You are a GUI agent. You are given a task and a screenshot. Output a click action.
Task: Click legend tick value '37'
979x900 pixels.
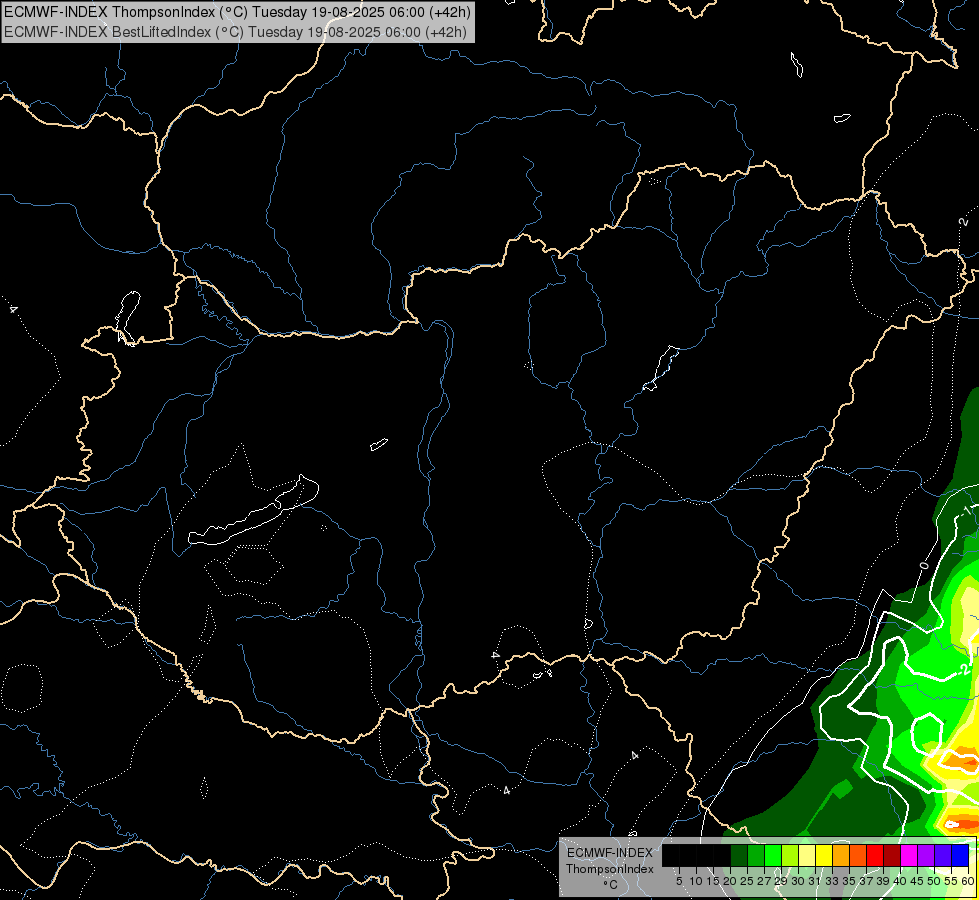coord(867,881)
